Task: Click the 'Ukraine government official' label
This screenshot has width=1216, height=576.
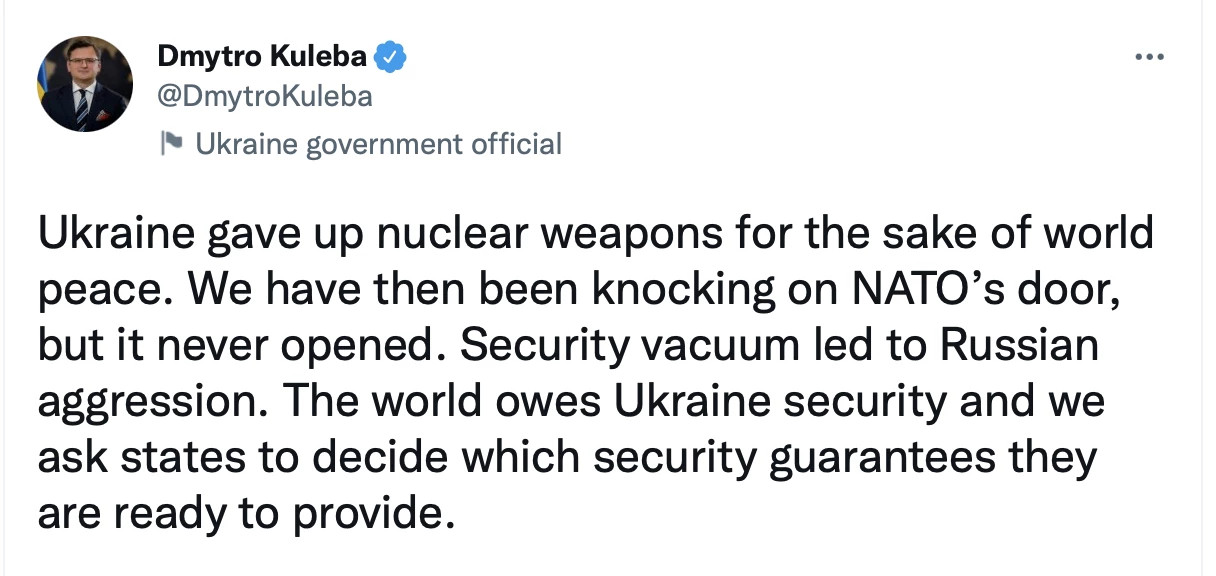Action: click(x=378, y=144)
